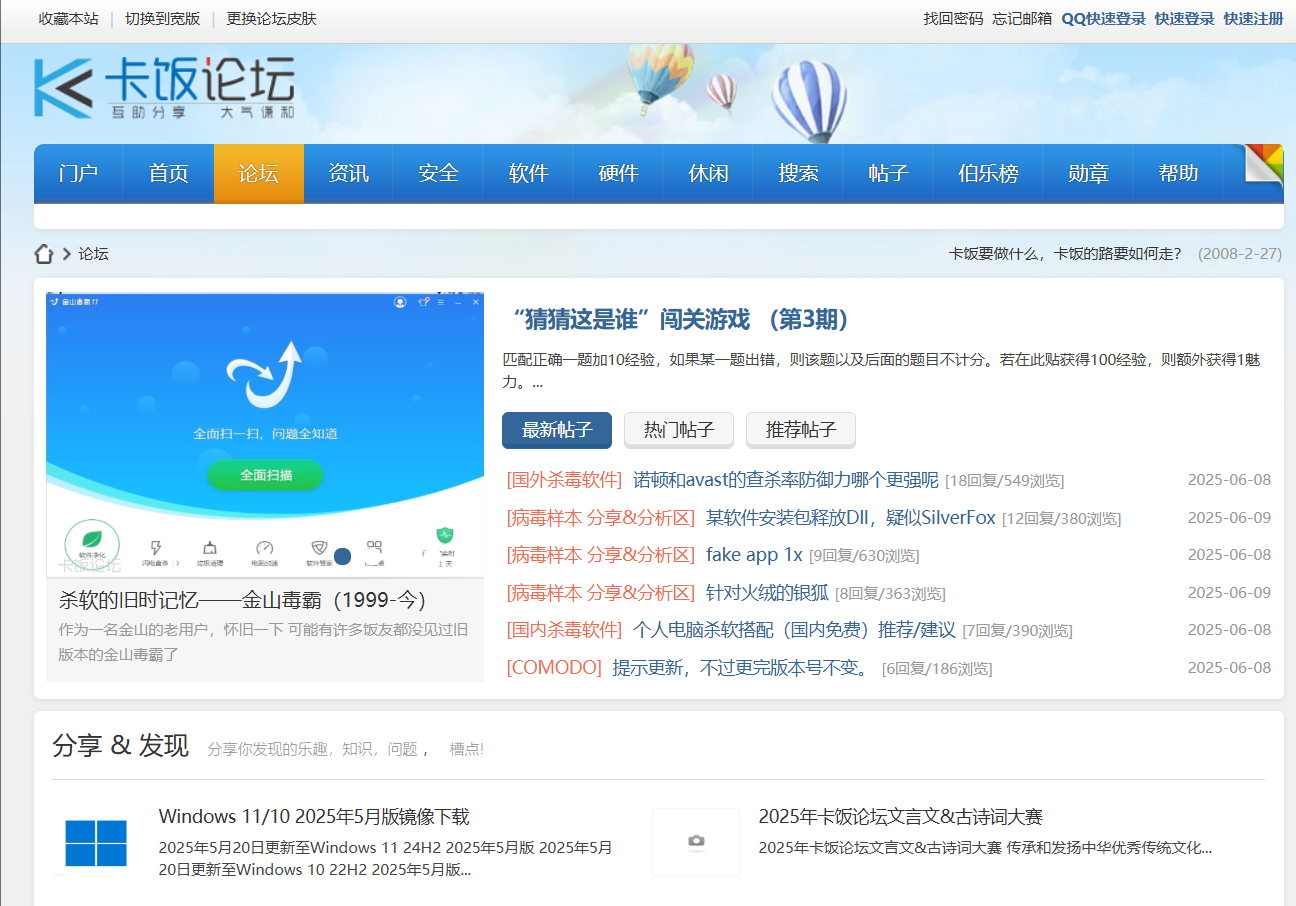The image size is (1296, 906).
Task: Go to 伯乐榜 in navigation bar
Action: click(988, 173)
